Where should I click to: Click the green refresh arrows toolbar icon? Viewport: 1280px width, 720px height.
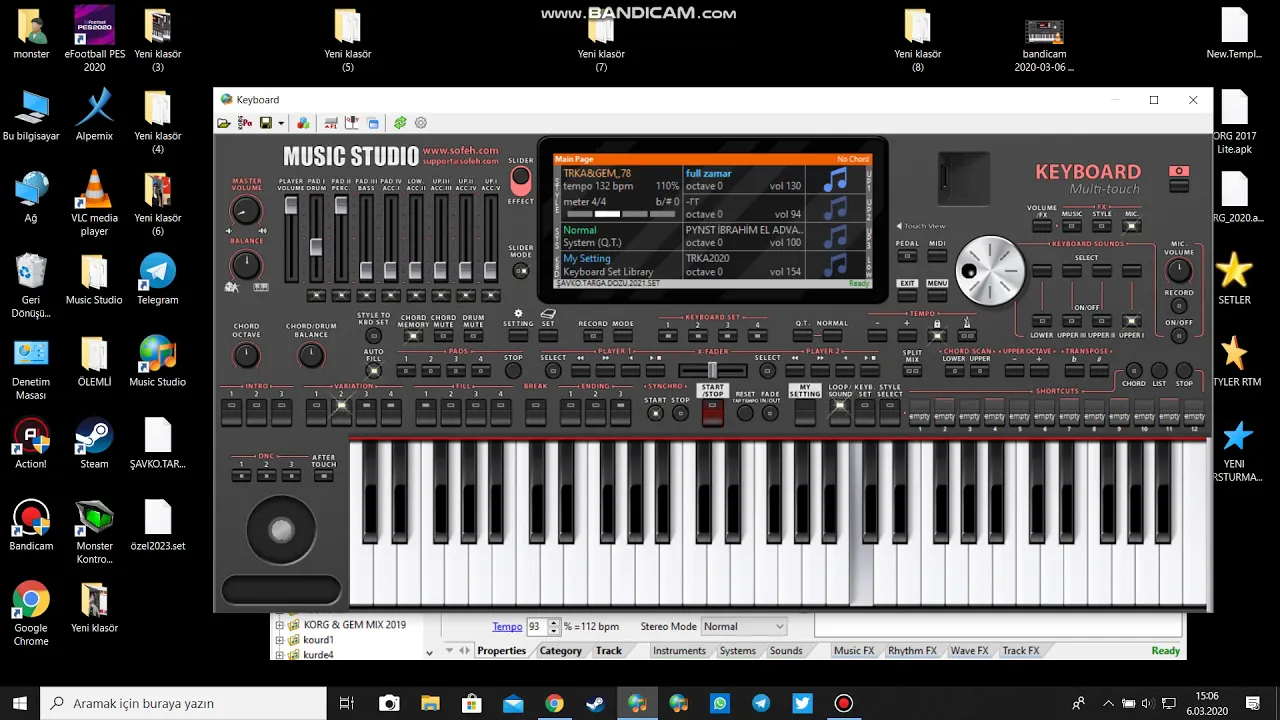[400, 123]
